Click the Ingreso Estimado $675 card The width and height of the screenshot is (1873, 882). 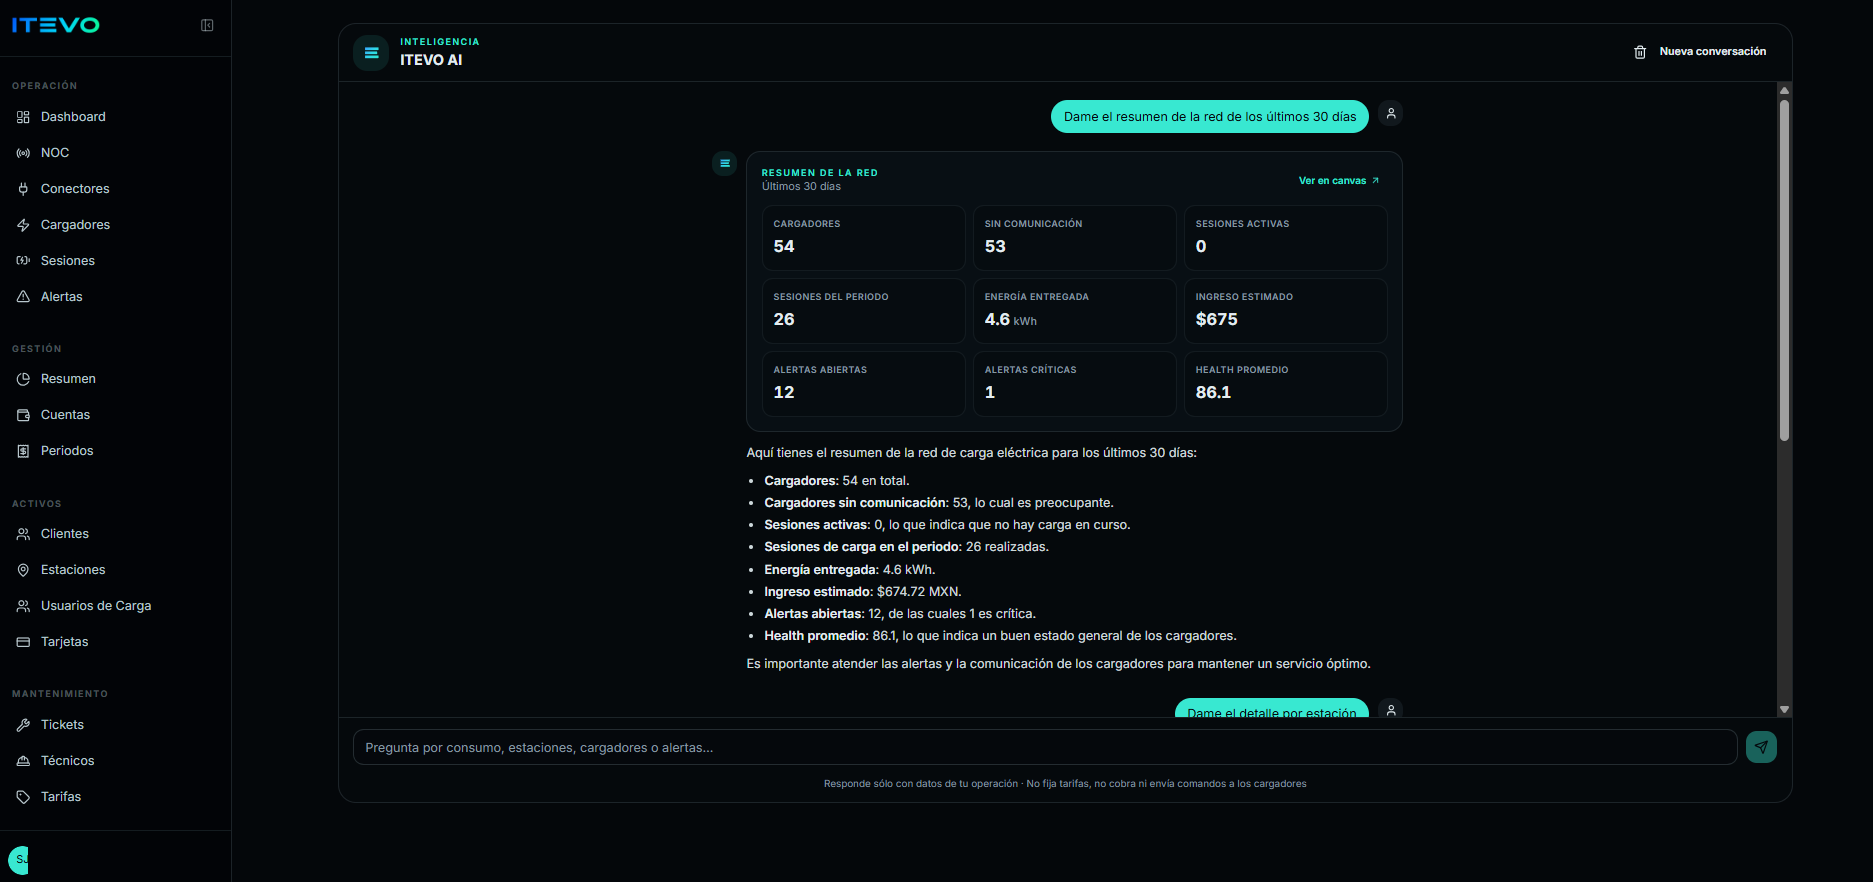(1286, 311)
